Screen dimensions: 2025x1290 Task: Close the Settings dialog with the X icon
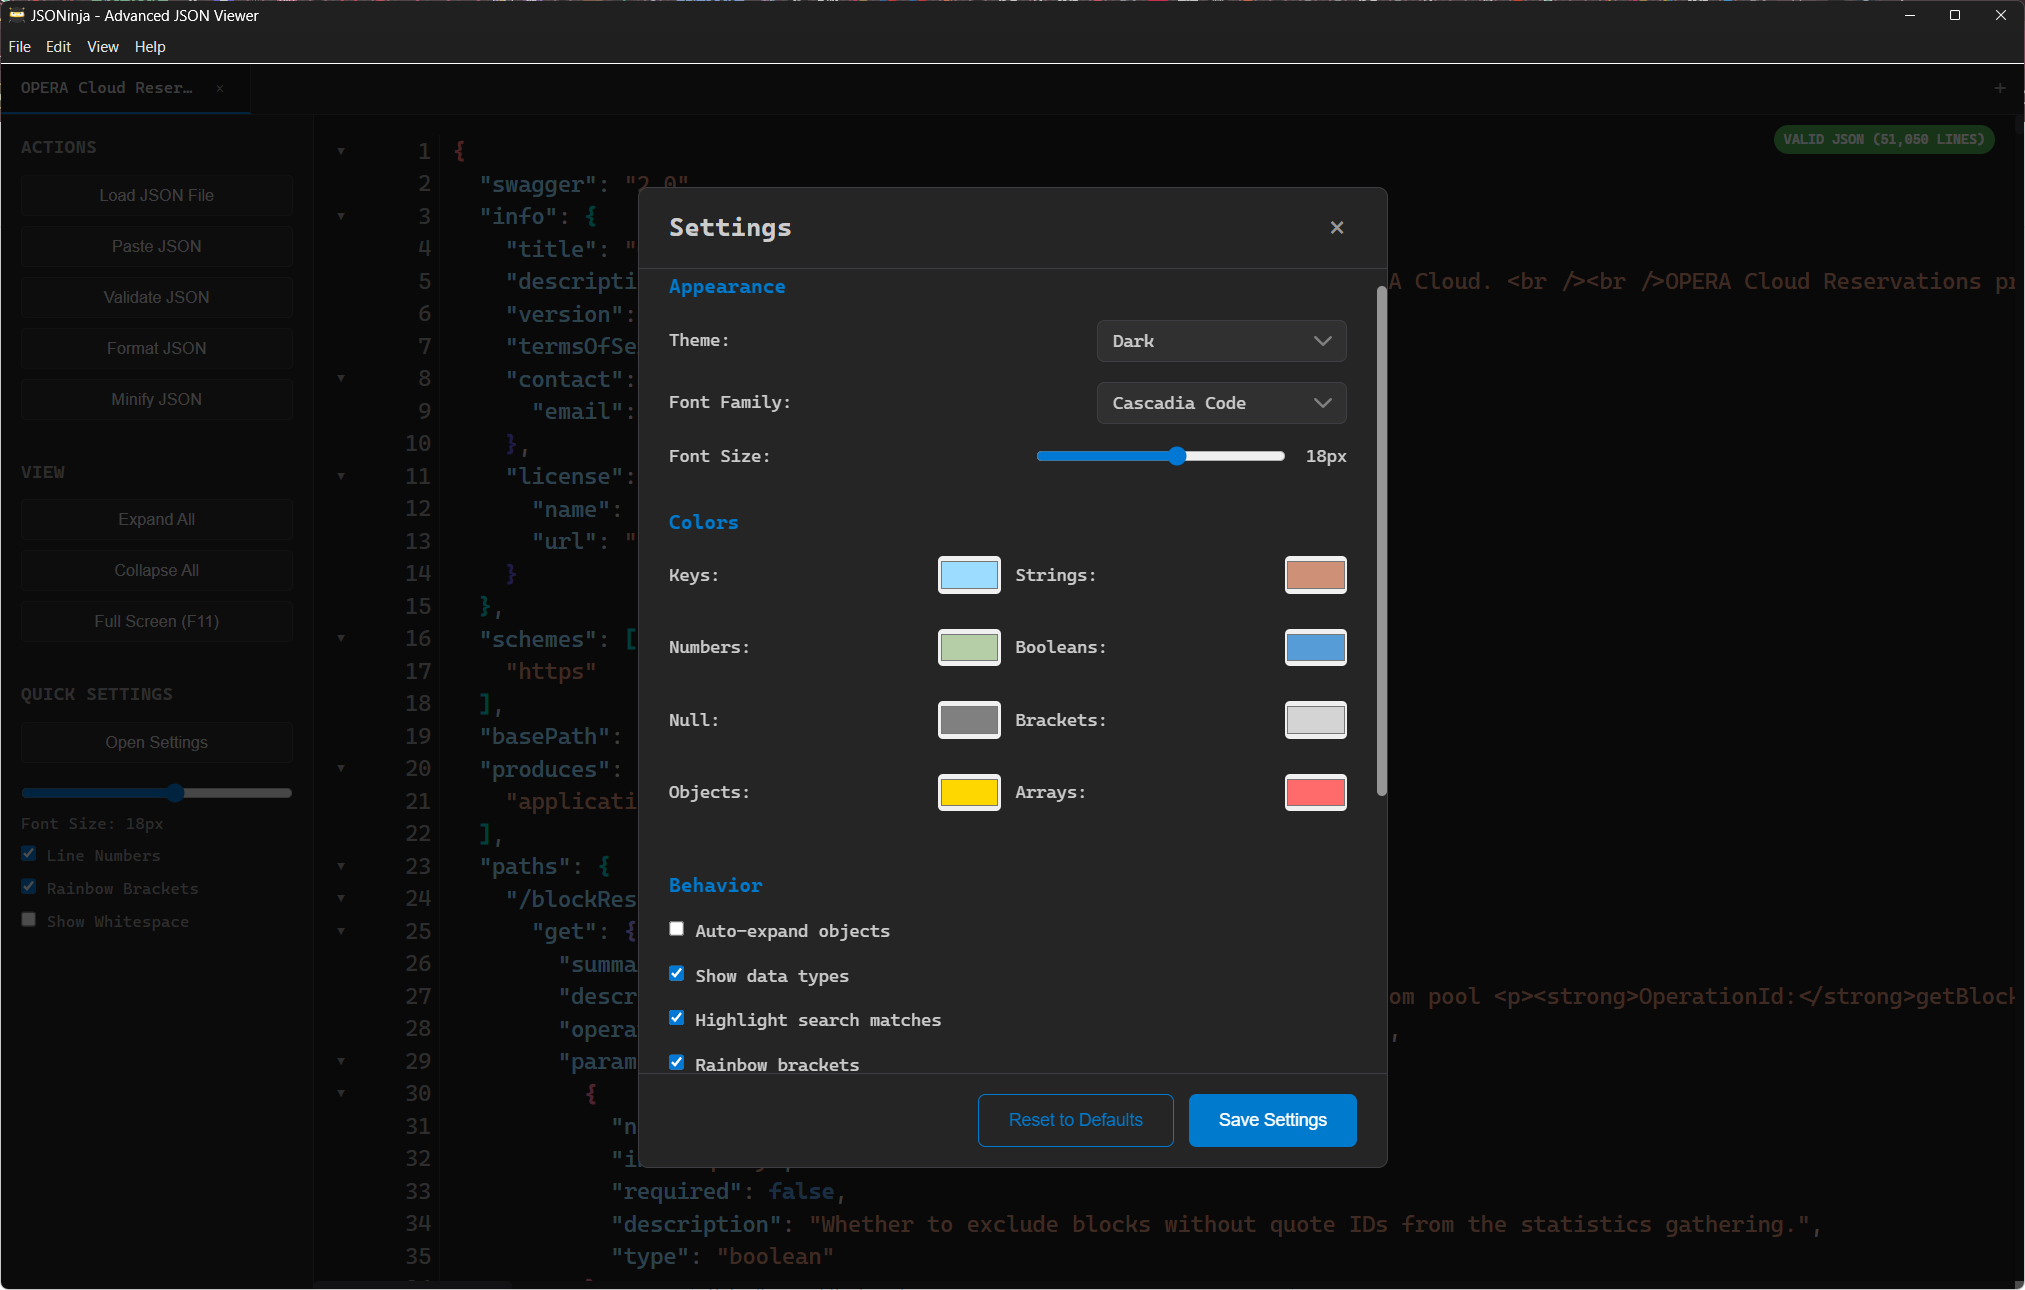1336,228
